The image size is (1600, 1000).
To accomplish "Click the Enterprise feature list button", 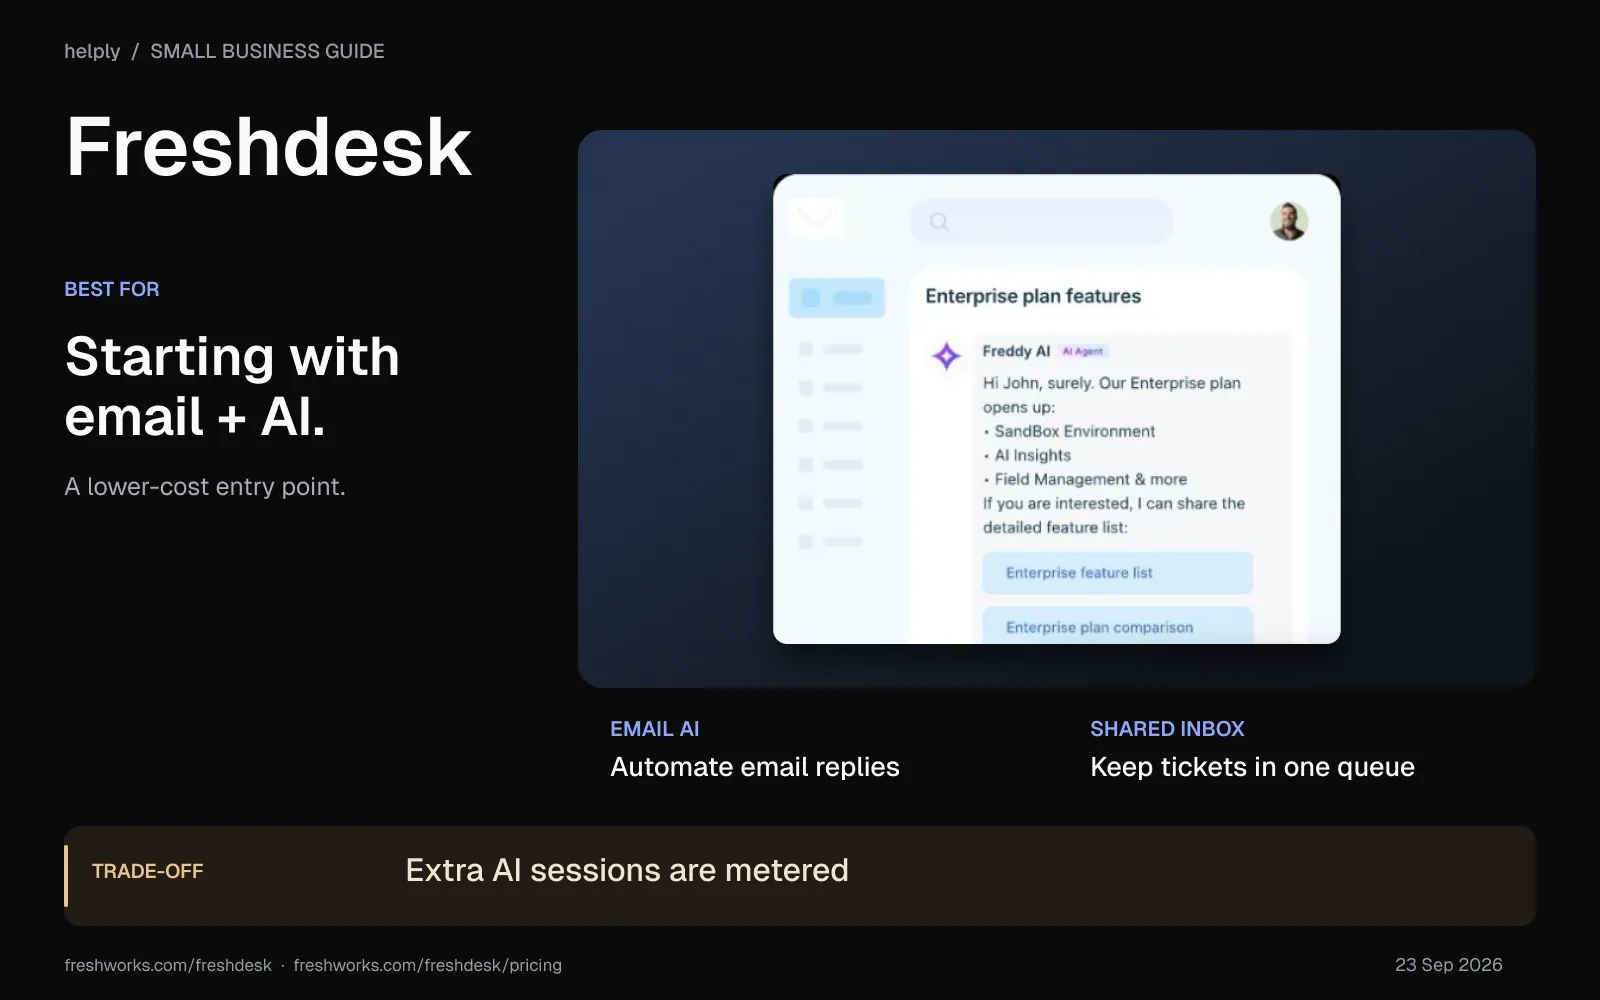I will pyautogui.click(x=1117, y=573).
